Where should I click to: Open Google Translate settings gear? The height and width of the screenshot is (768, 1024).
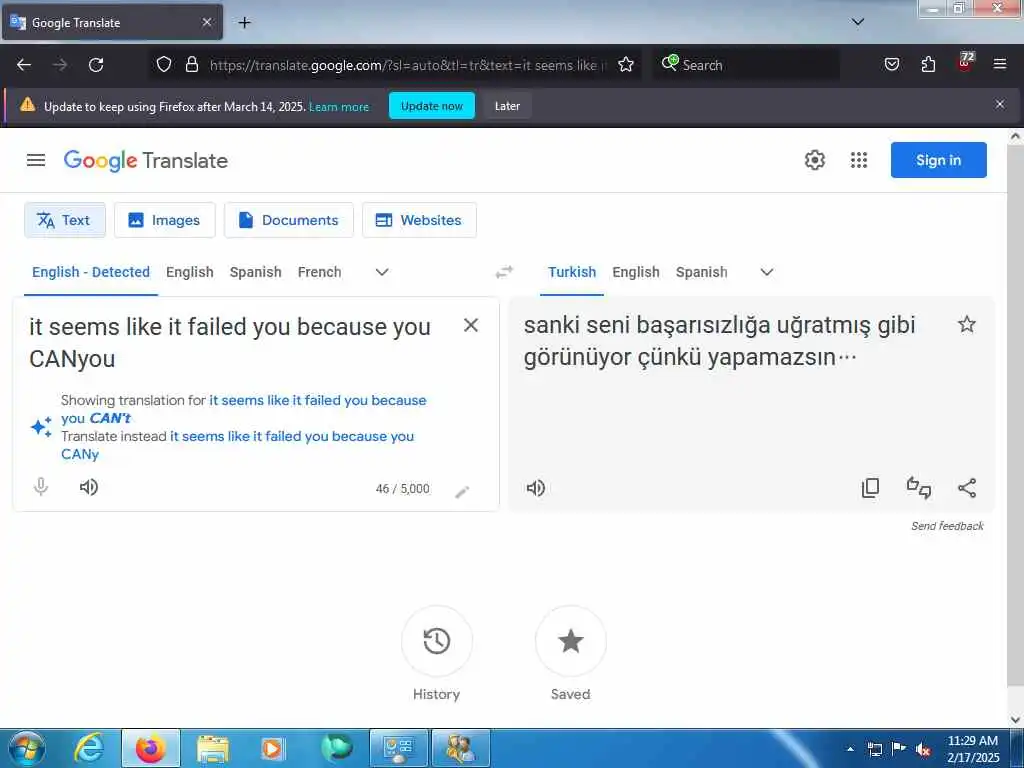(x=814, y=160)
